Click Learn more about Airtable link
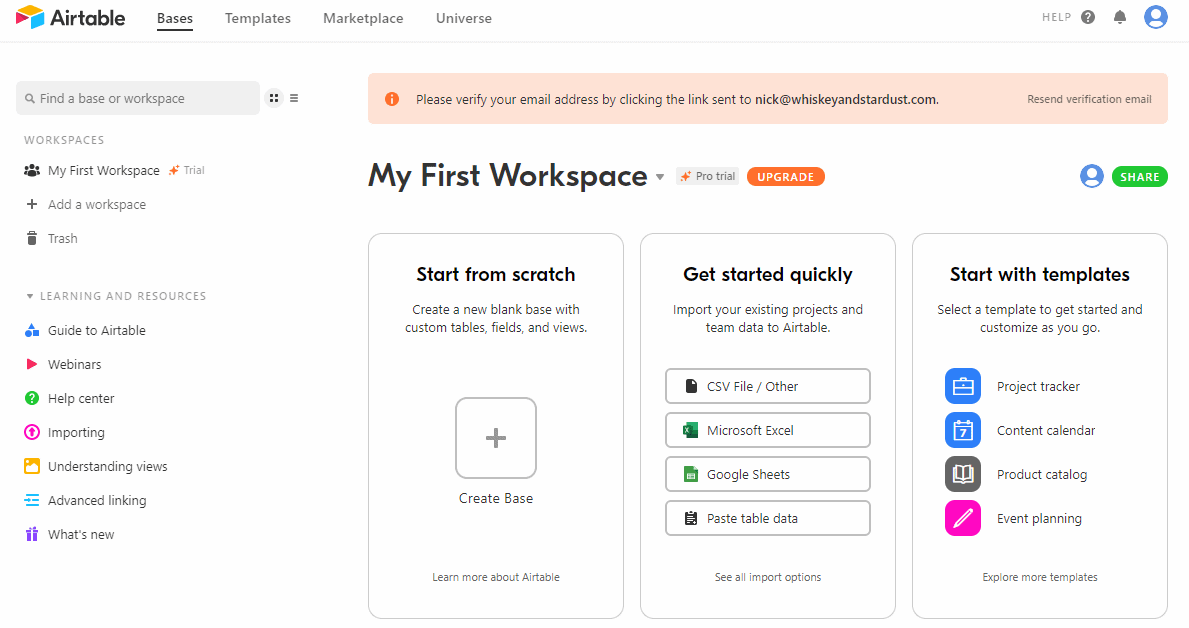This screenshot has width=1189, height=628. [x=496, y=577]
